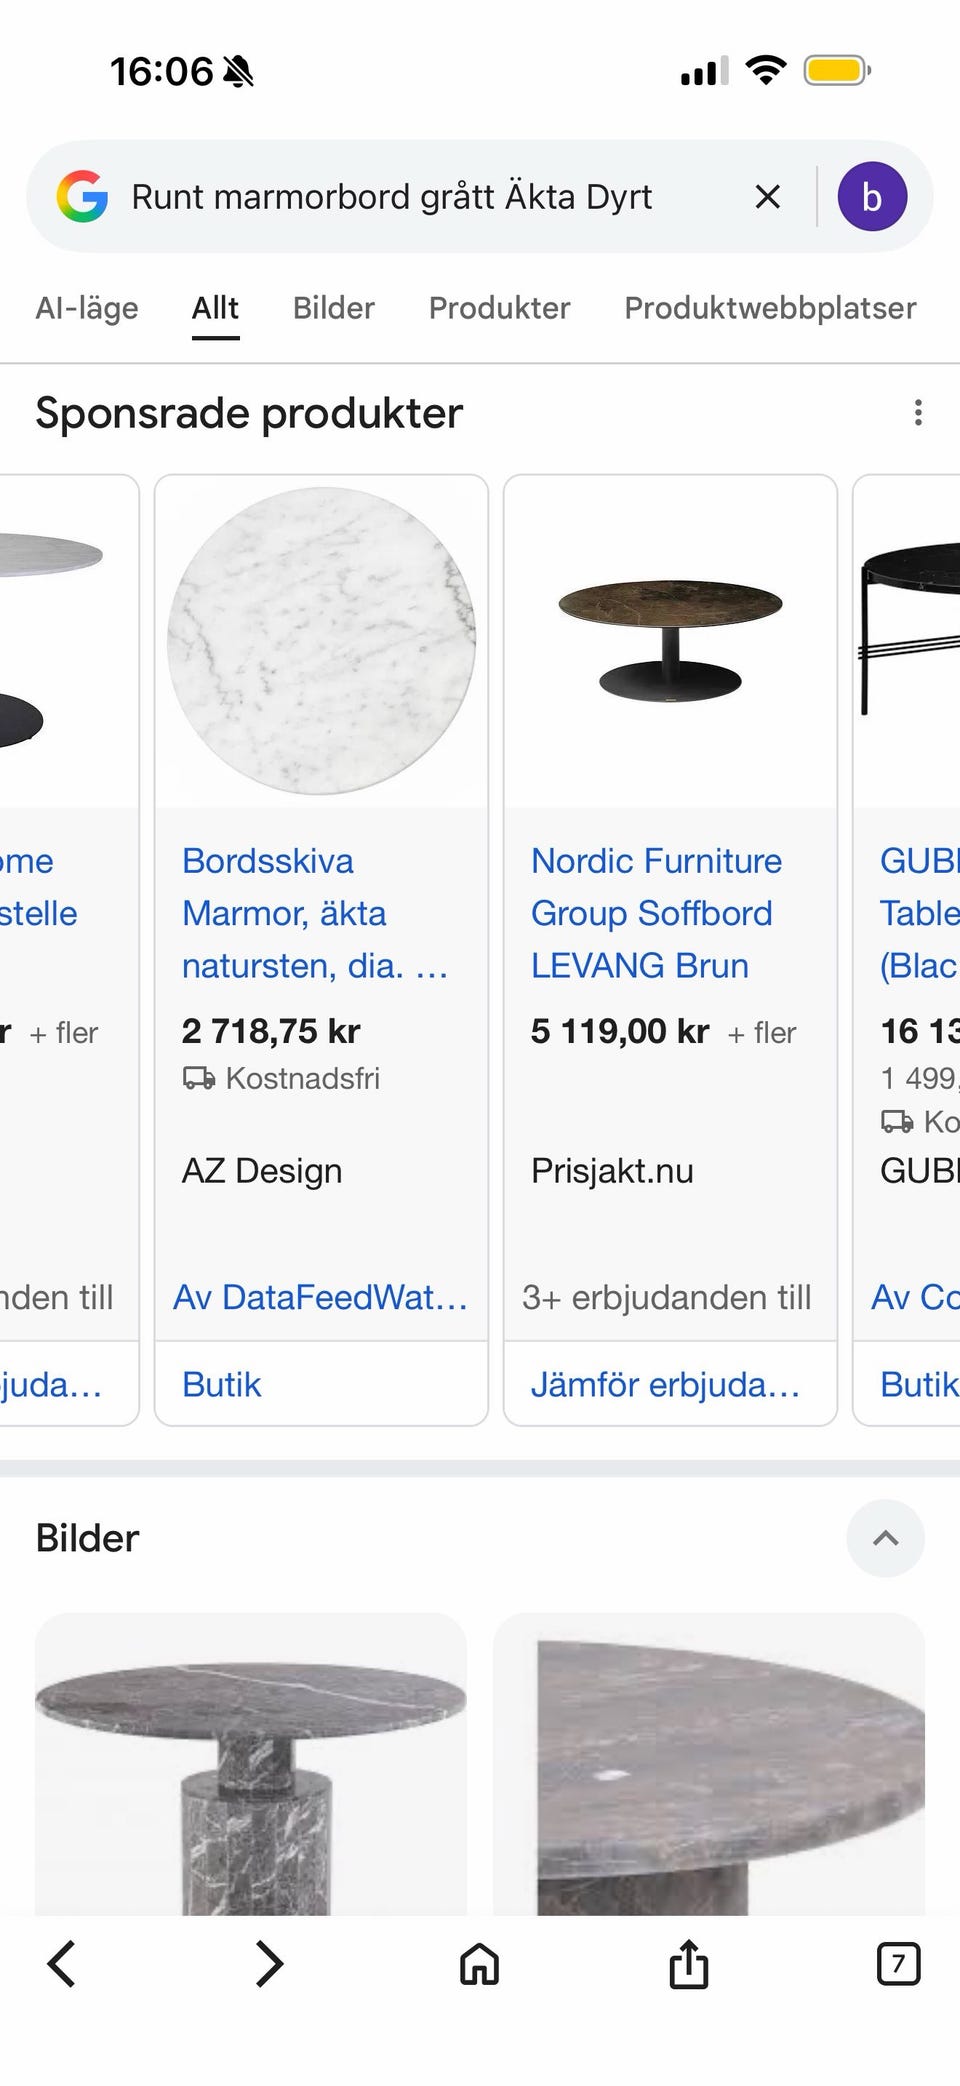Open the AI-läge tab

[x=87, y=308]
